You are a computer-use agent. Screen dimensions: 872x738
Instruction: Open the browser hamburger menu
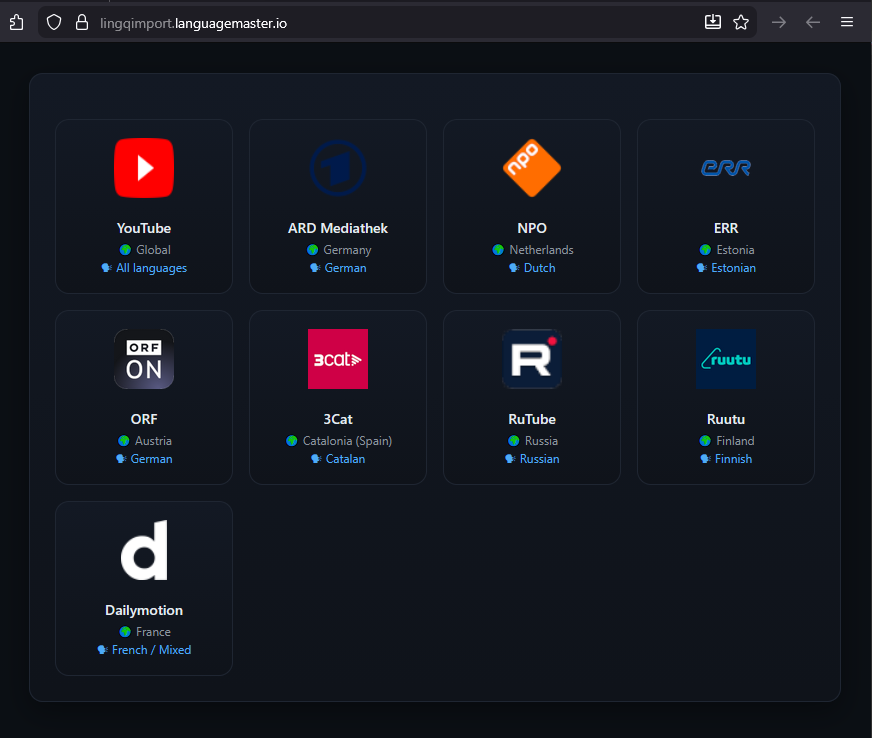(x=847, y=22)
